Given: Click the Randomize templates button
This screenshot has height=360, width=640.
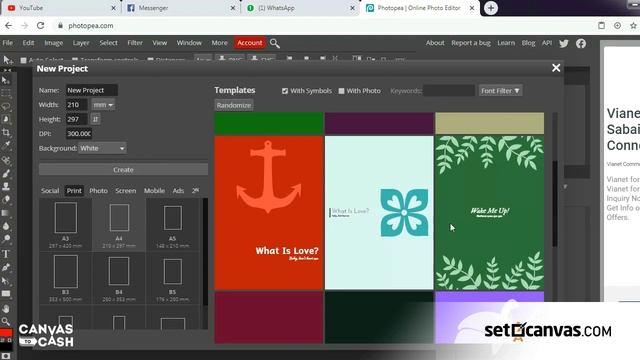Looking at the screenshot, I should [233, 105].
